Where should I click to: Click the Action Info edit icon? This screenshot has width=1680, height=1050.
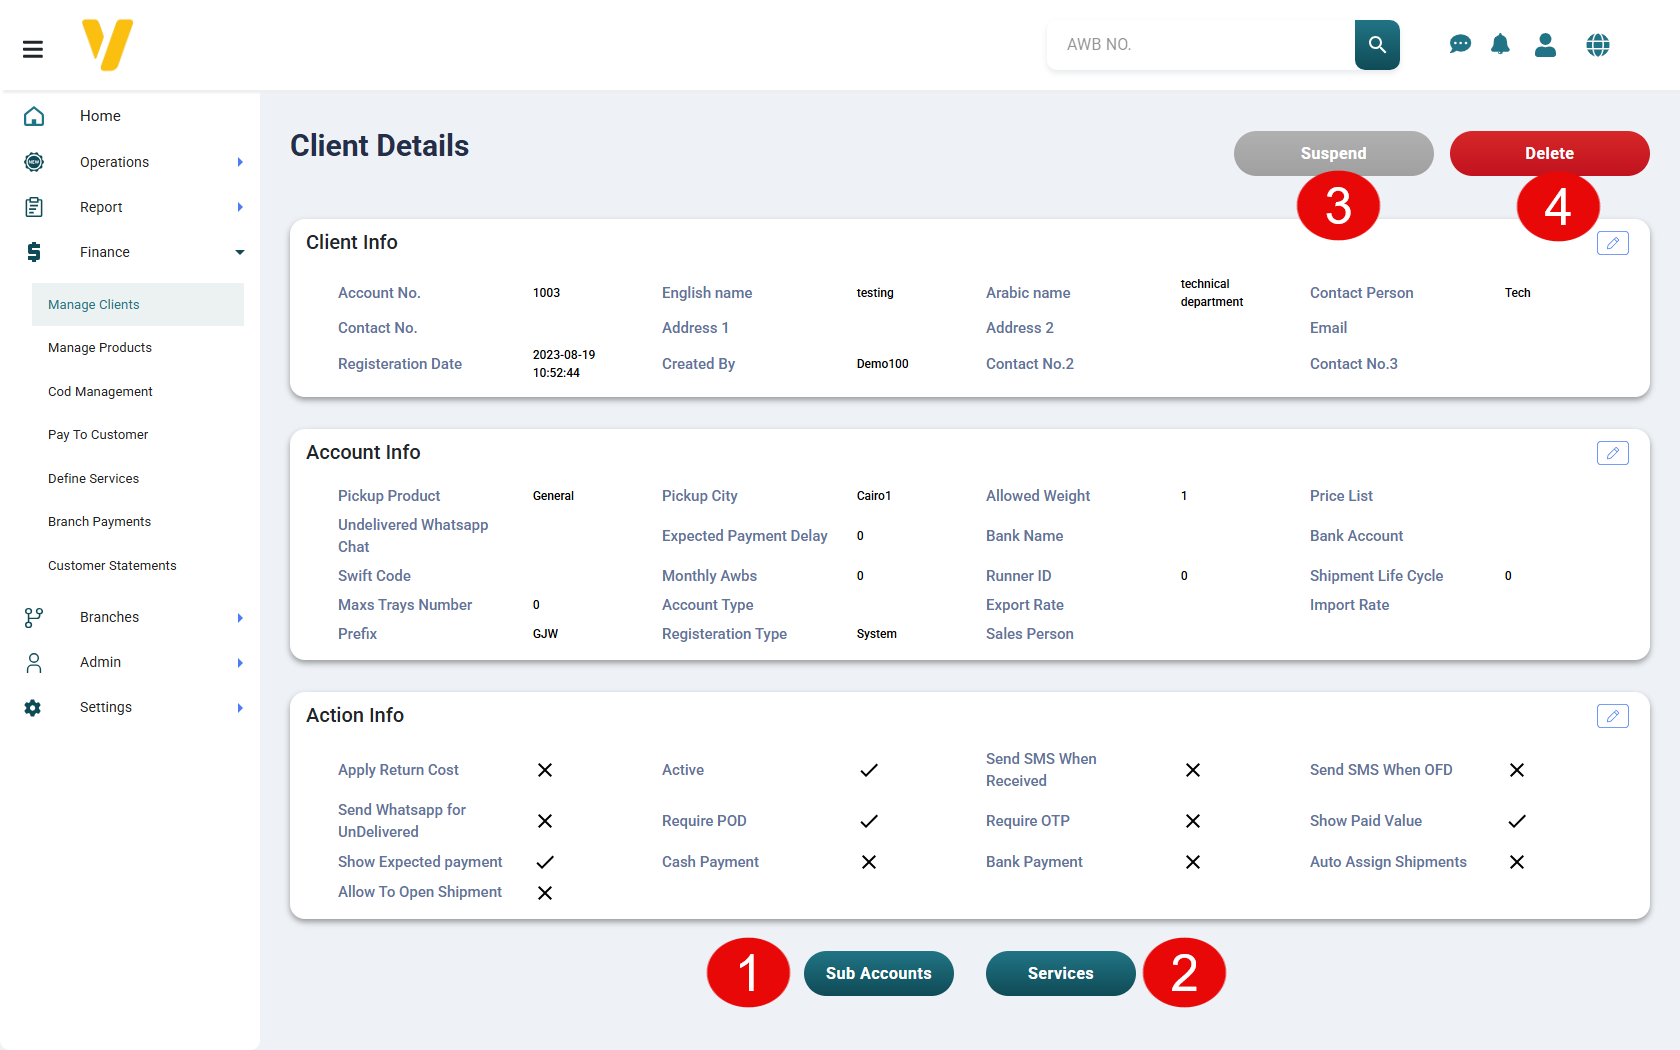(1612, 716)
